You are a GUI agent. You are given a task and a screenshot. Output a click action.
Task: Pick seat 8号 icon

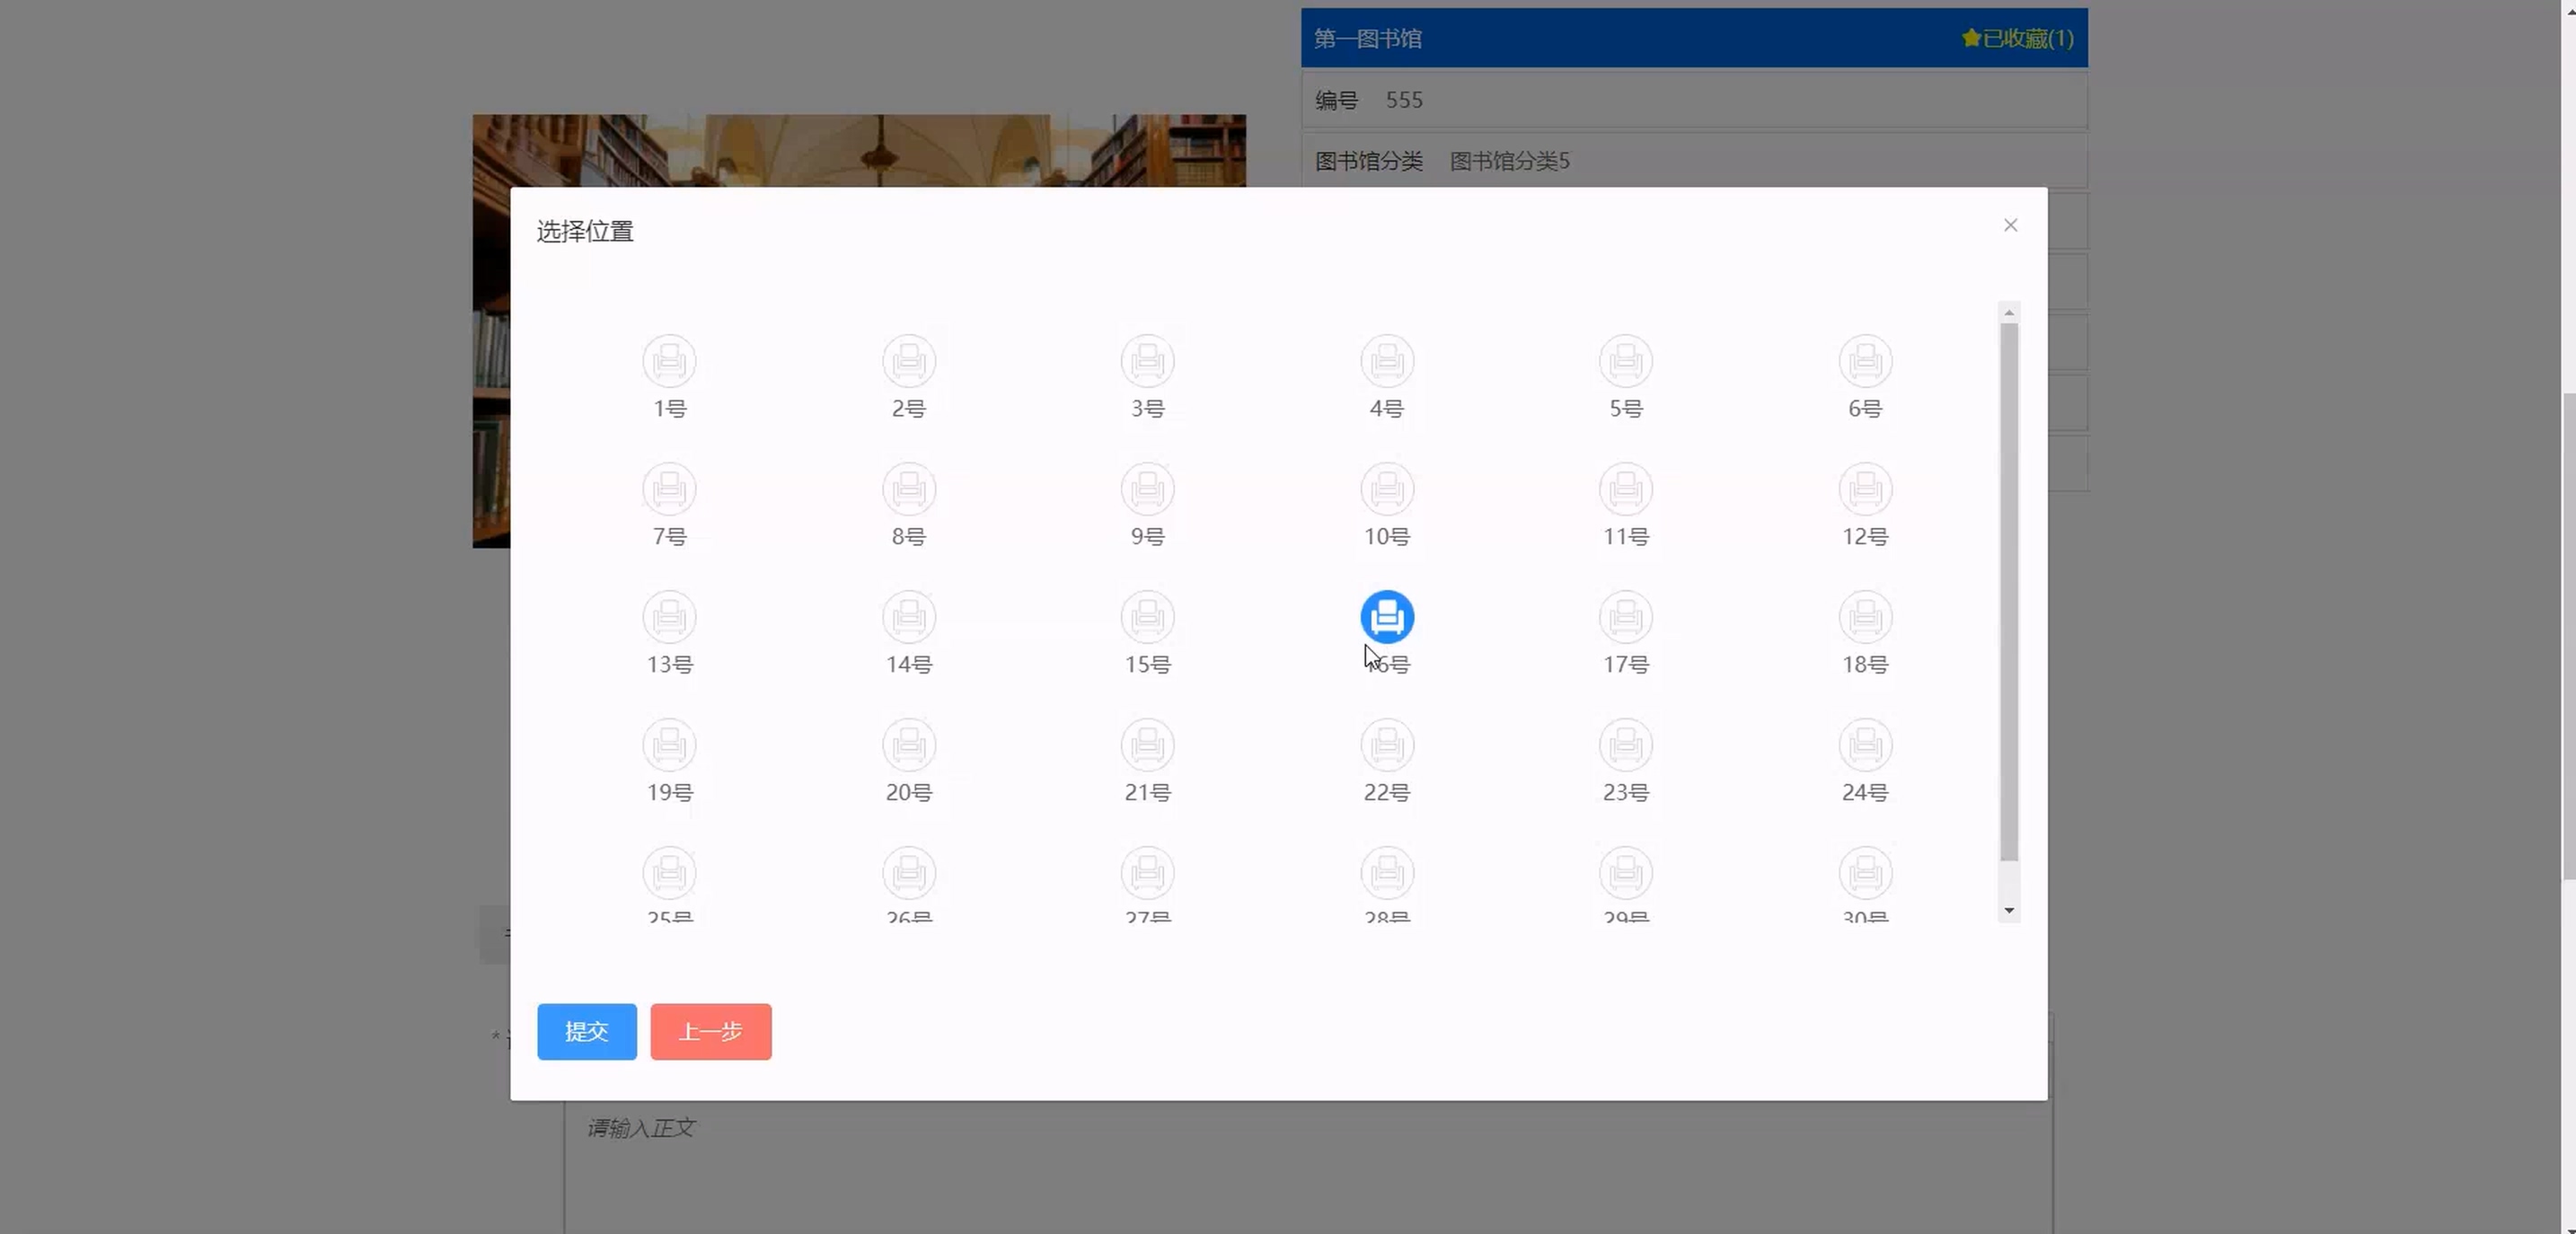[x=908, y=489]
